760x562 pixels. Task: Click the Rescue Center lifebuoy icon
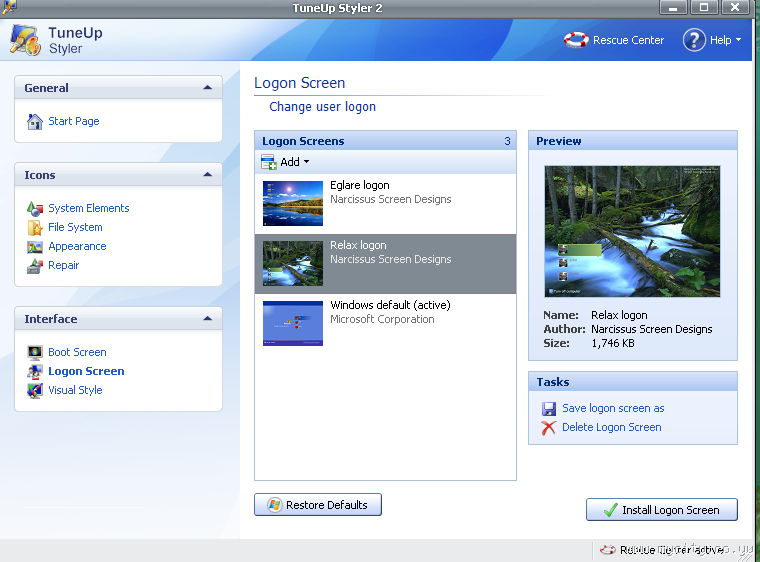point(576,40)
